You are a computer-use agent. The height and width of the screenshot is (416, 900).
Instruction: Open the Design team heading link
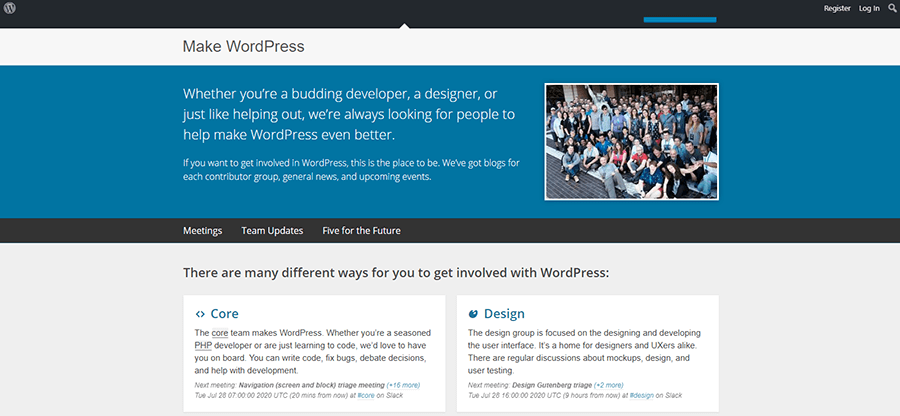tap(504, 314)
